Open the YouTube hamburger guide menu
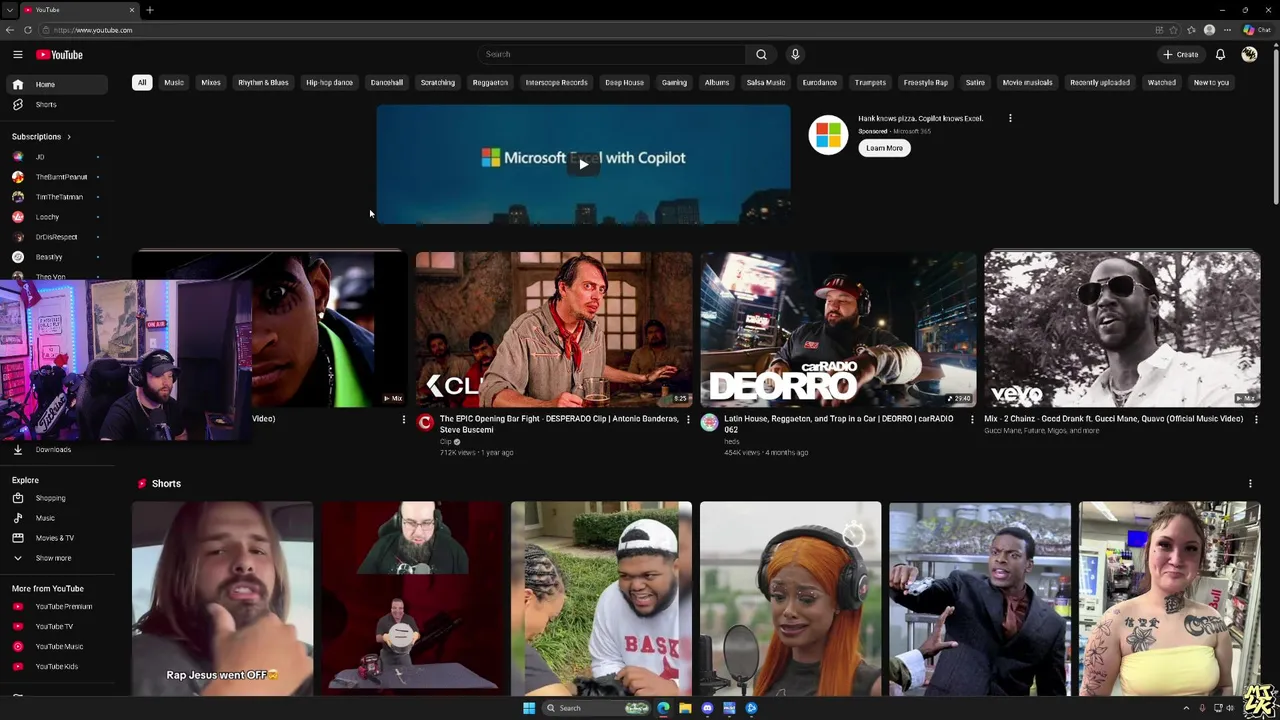 coord(17,54)
